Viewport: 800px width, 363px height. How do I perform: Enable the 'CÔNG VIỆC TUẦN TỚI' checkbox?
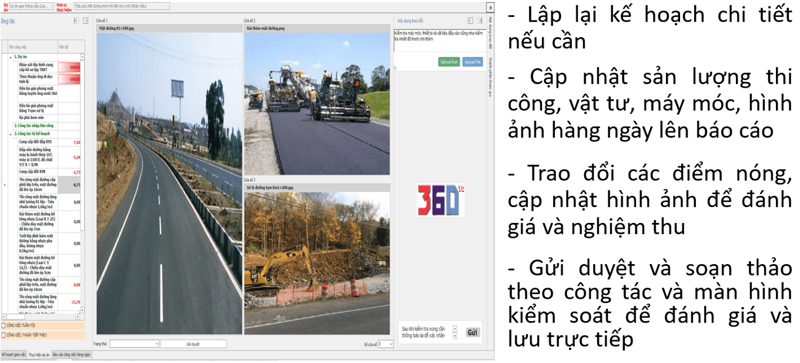point(4,325)
